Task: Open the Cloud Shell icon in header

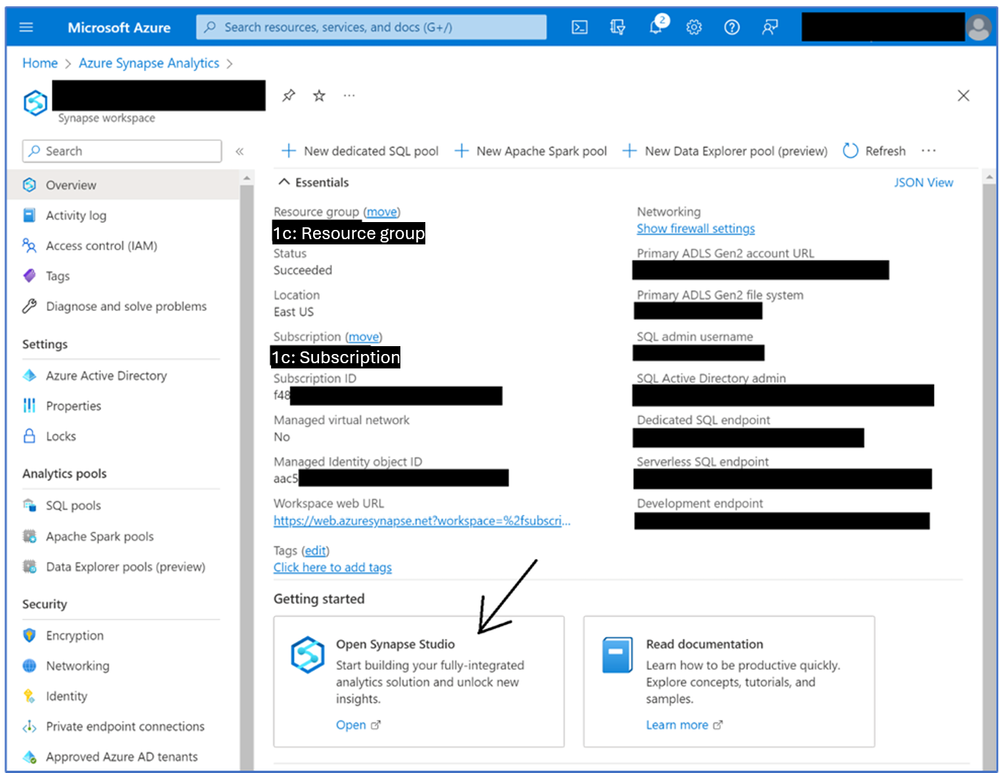Action: (579, 27)
